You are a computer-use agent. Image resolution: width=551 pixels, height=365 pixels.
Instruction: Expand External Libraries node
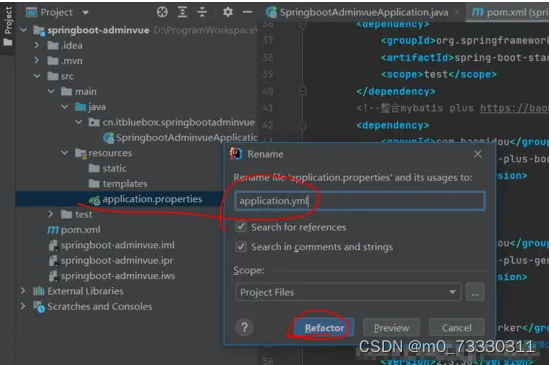pos(23,291)
